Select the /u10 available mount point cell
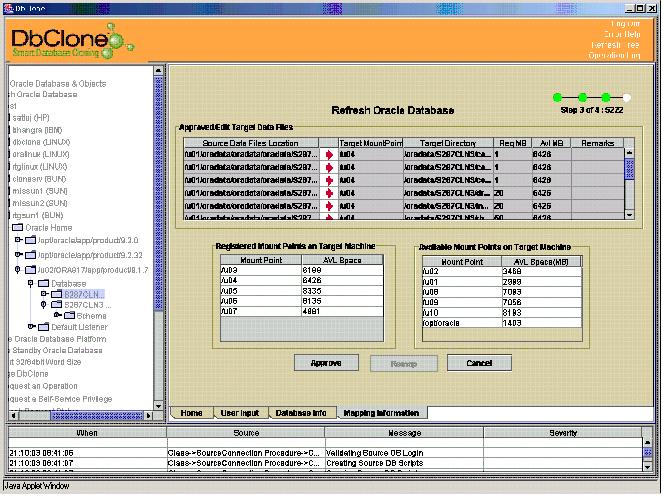Image resolution: width=663 pixels, height=496 pixels. pos(462,313)
